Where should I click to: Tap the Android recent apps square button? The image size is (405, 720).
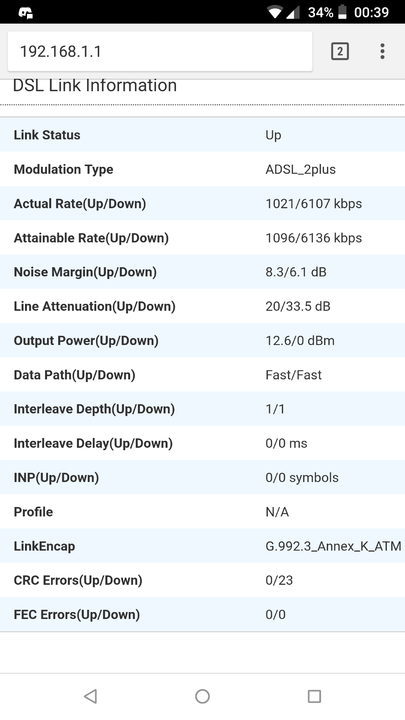[x=314, y=696]
